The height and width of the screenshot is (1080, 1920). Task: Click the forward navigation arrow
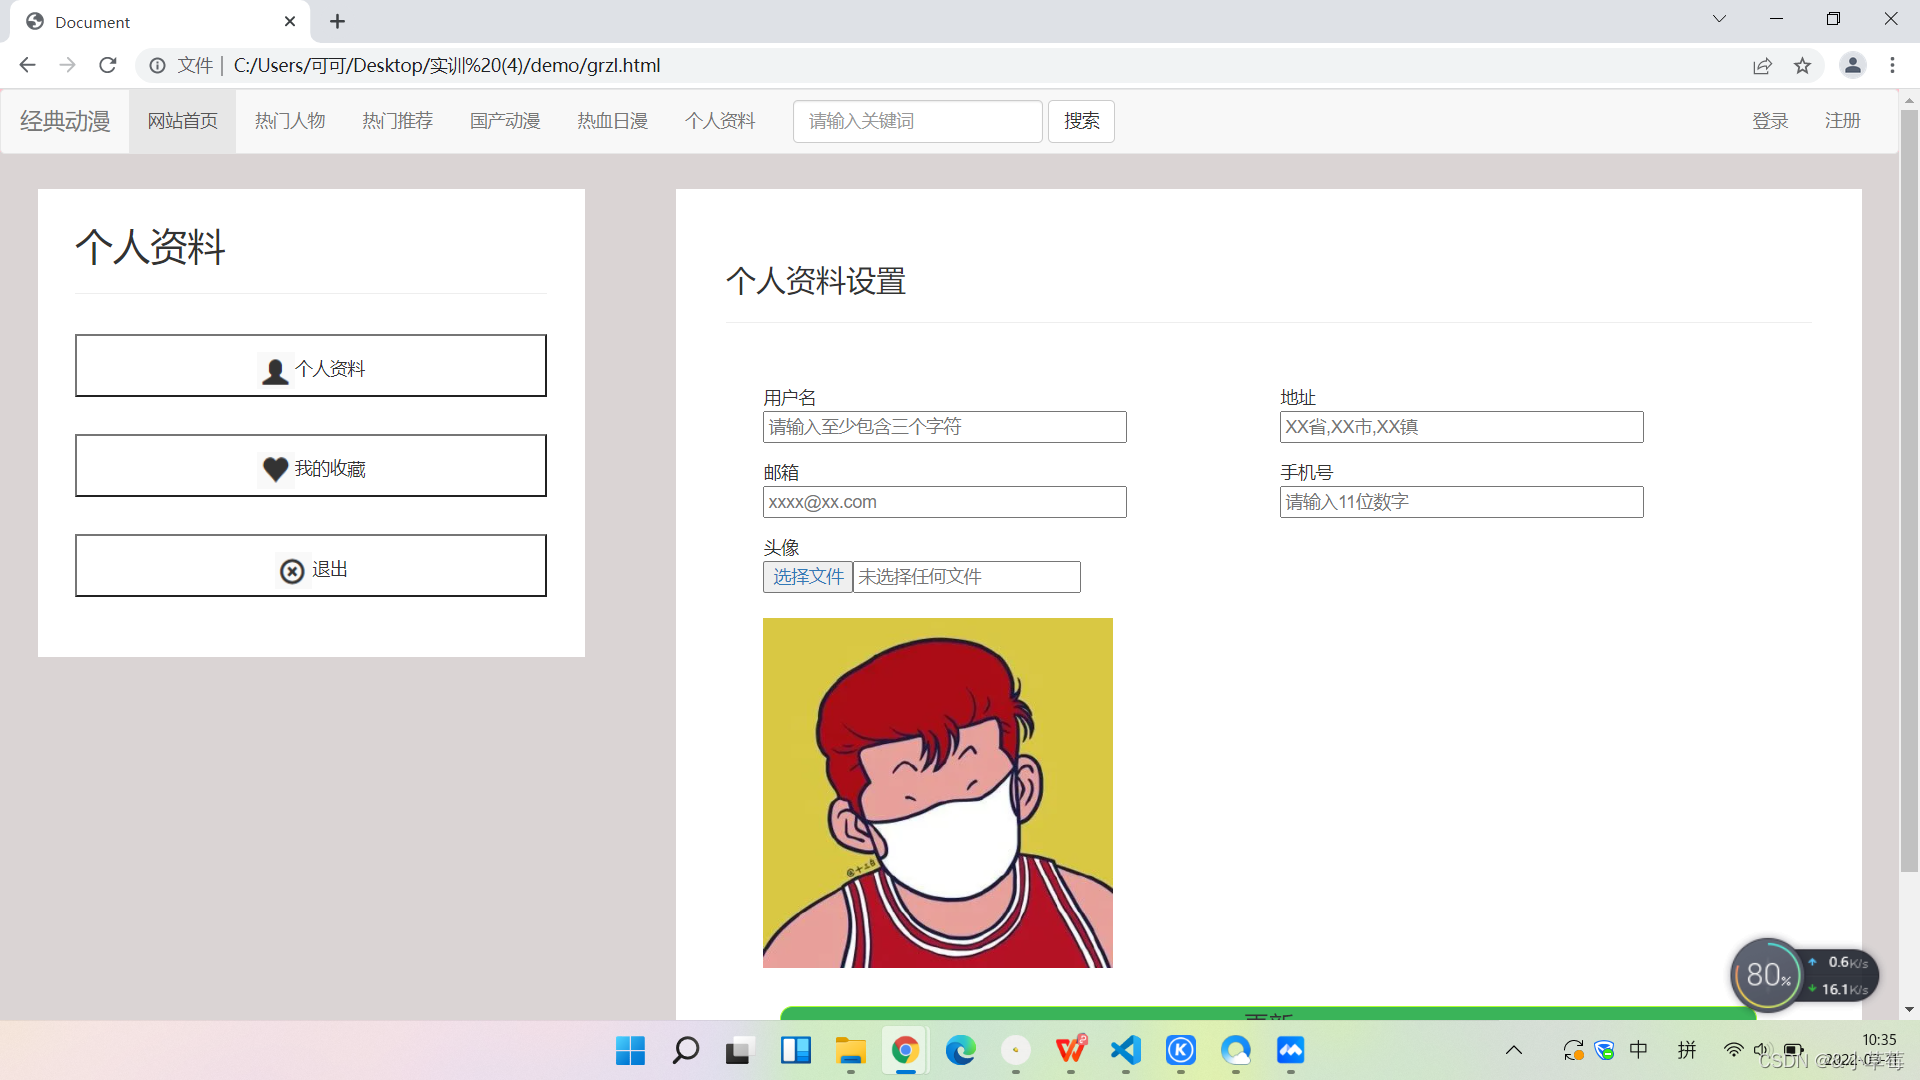pyautogui.click(x=67, y=65)
